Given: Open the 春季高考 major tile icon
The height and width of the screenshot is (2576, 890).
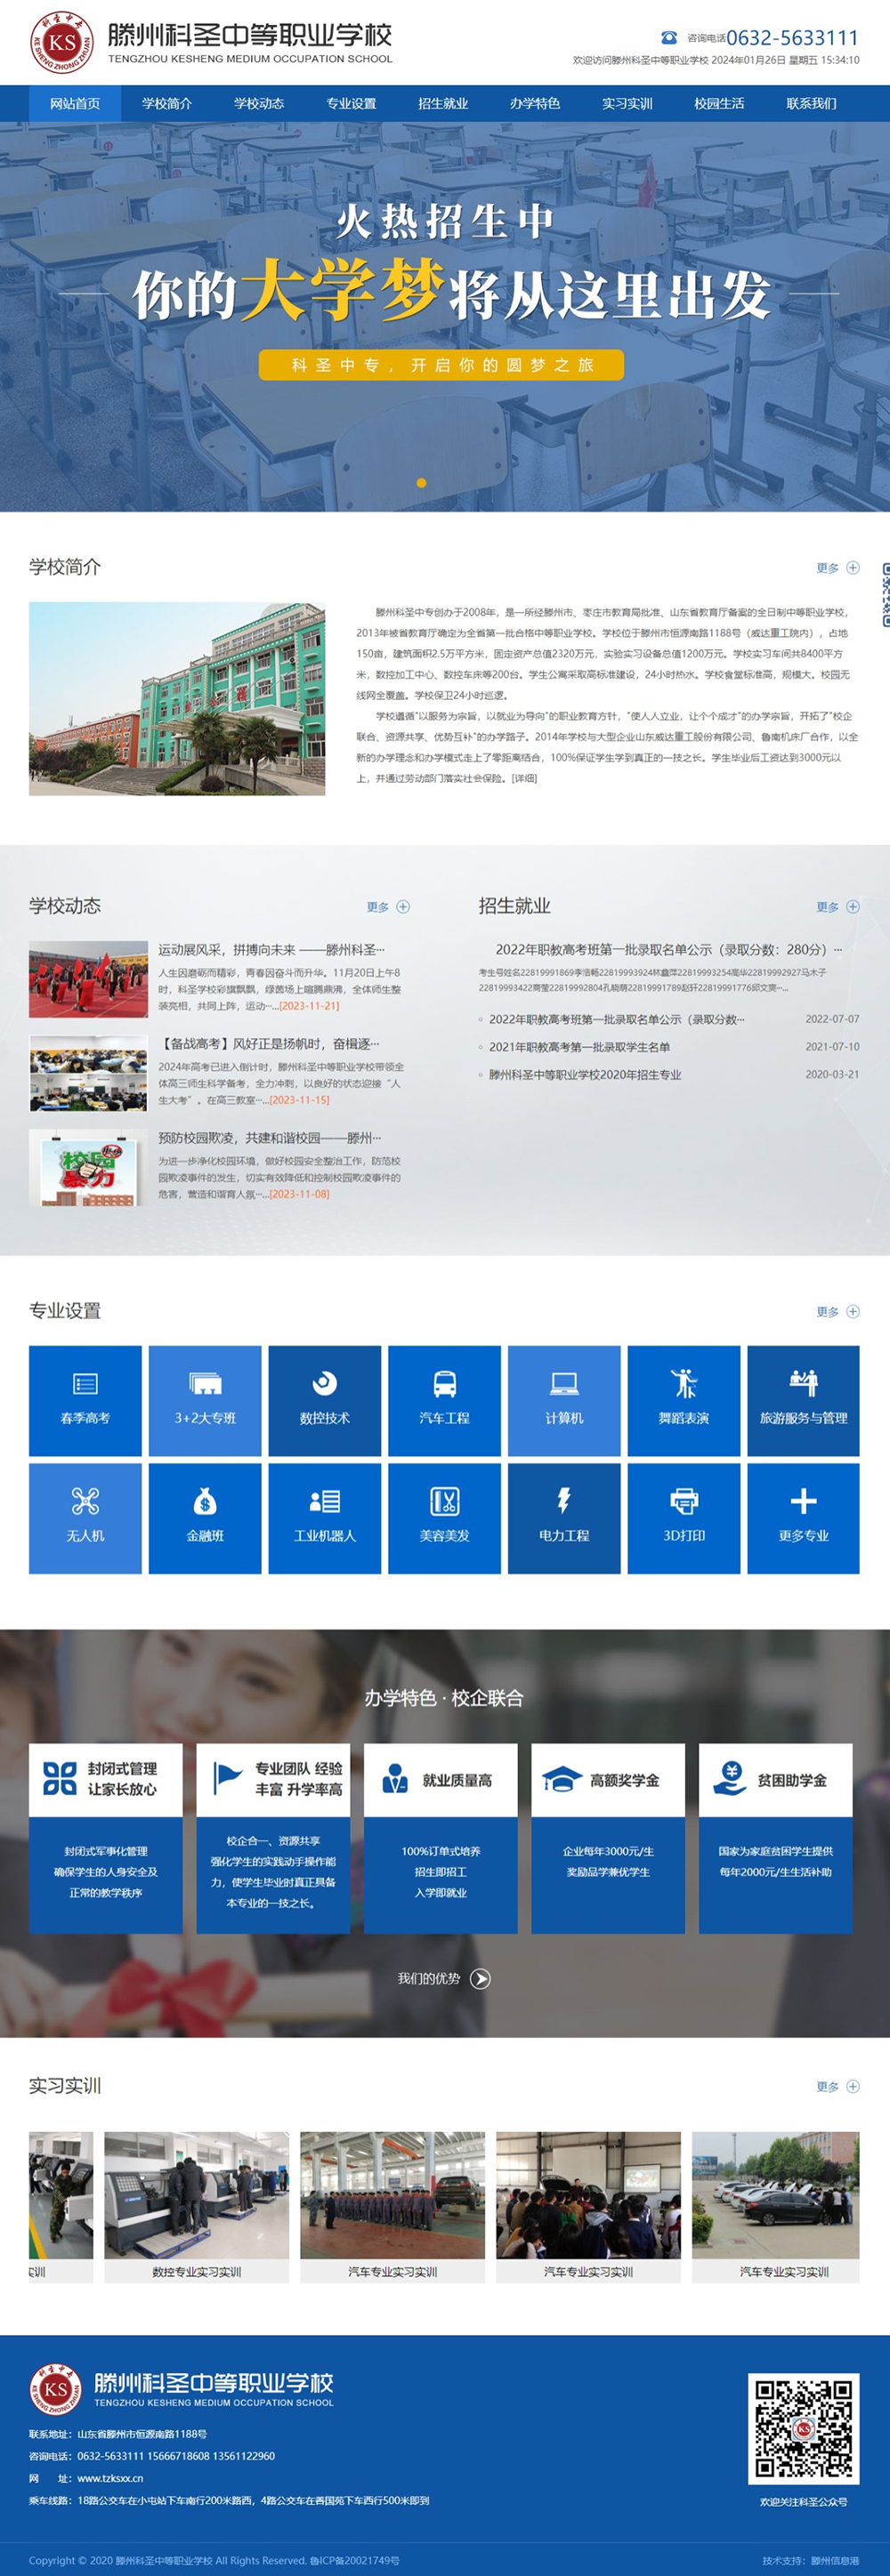Looking at the screenshot, I should pos(85,1385).
